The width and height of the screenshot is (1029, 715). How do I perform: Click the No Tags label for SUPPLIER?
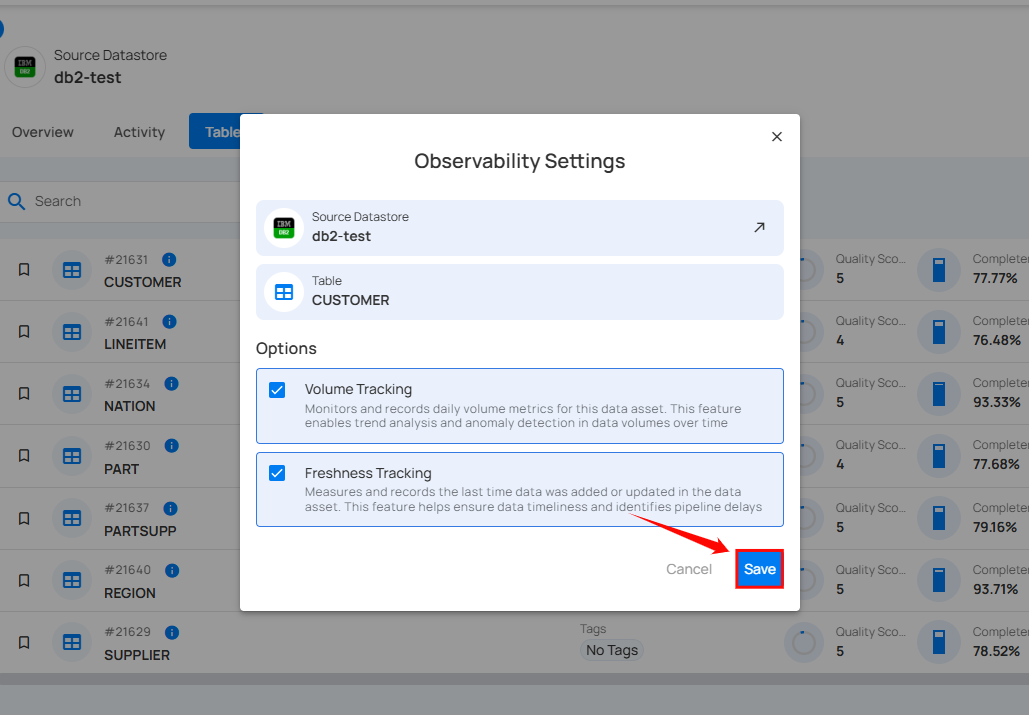611,650
